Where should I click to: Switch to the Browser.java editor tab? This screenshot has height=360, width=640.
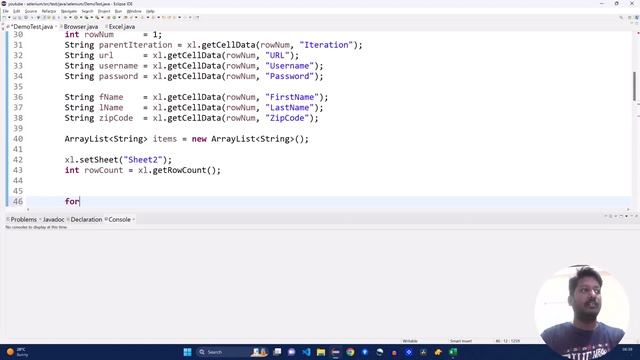[80, 27]
